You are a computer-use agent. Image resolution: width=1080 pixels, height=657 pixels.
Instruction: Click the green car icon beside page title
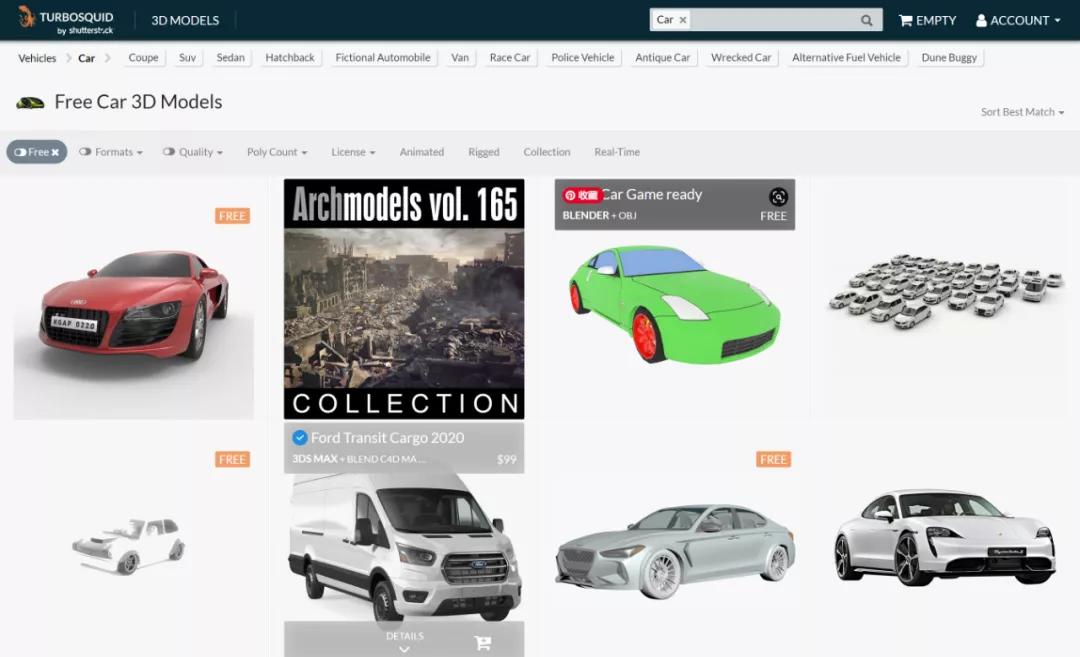click(x=30, y=103)
